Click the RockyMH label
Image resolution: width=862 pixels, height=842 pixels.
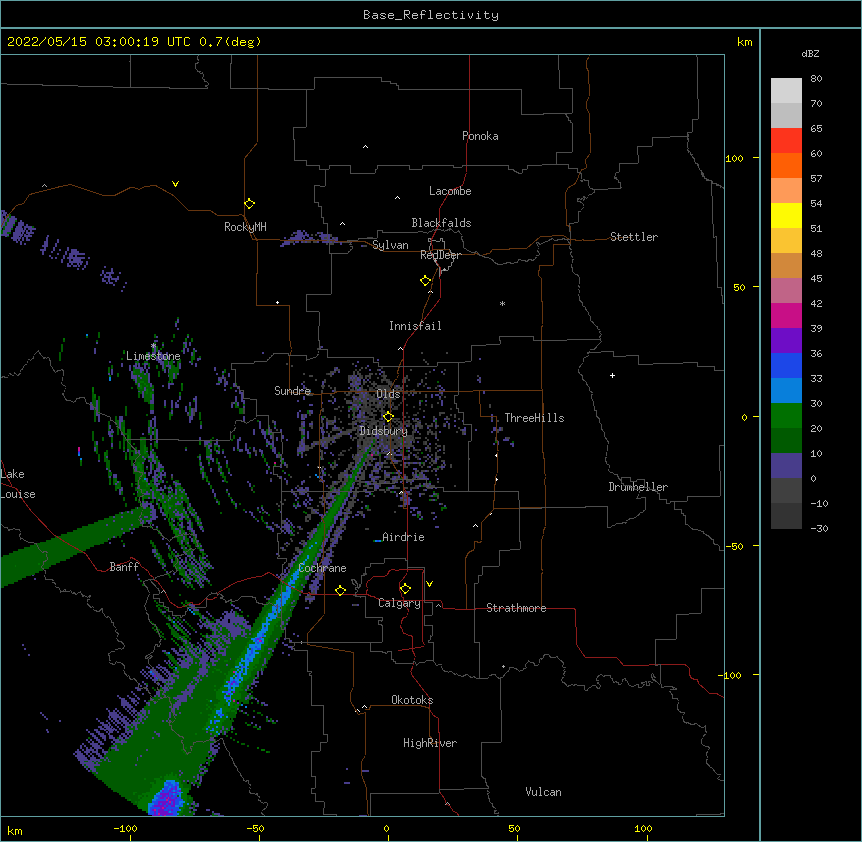(245, 227)
